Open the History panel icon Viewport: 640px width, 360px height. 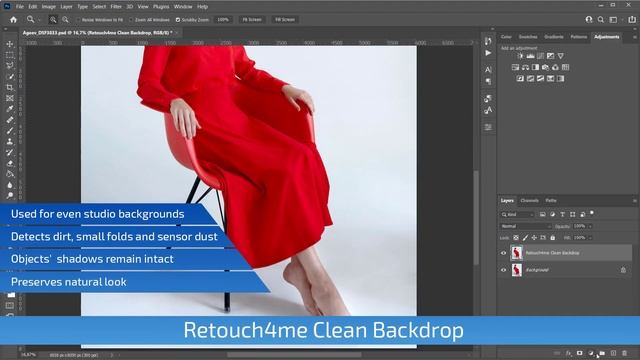pos(488,41)
